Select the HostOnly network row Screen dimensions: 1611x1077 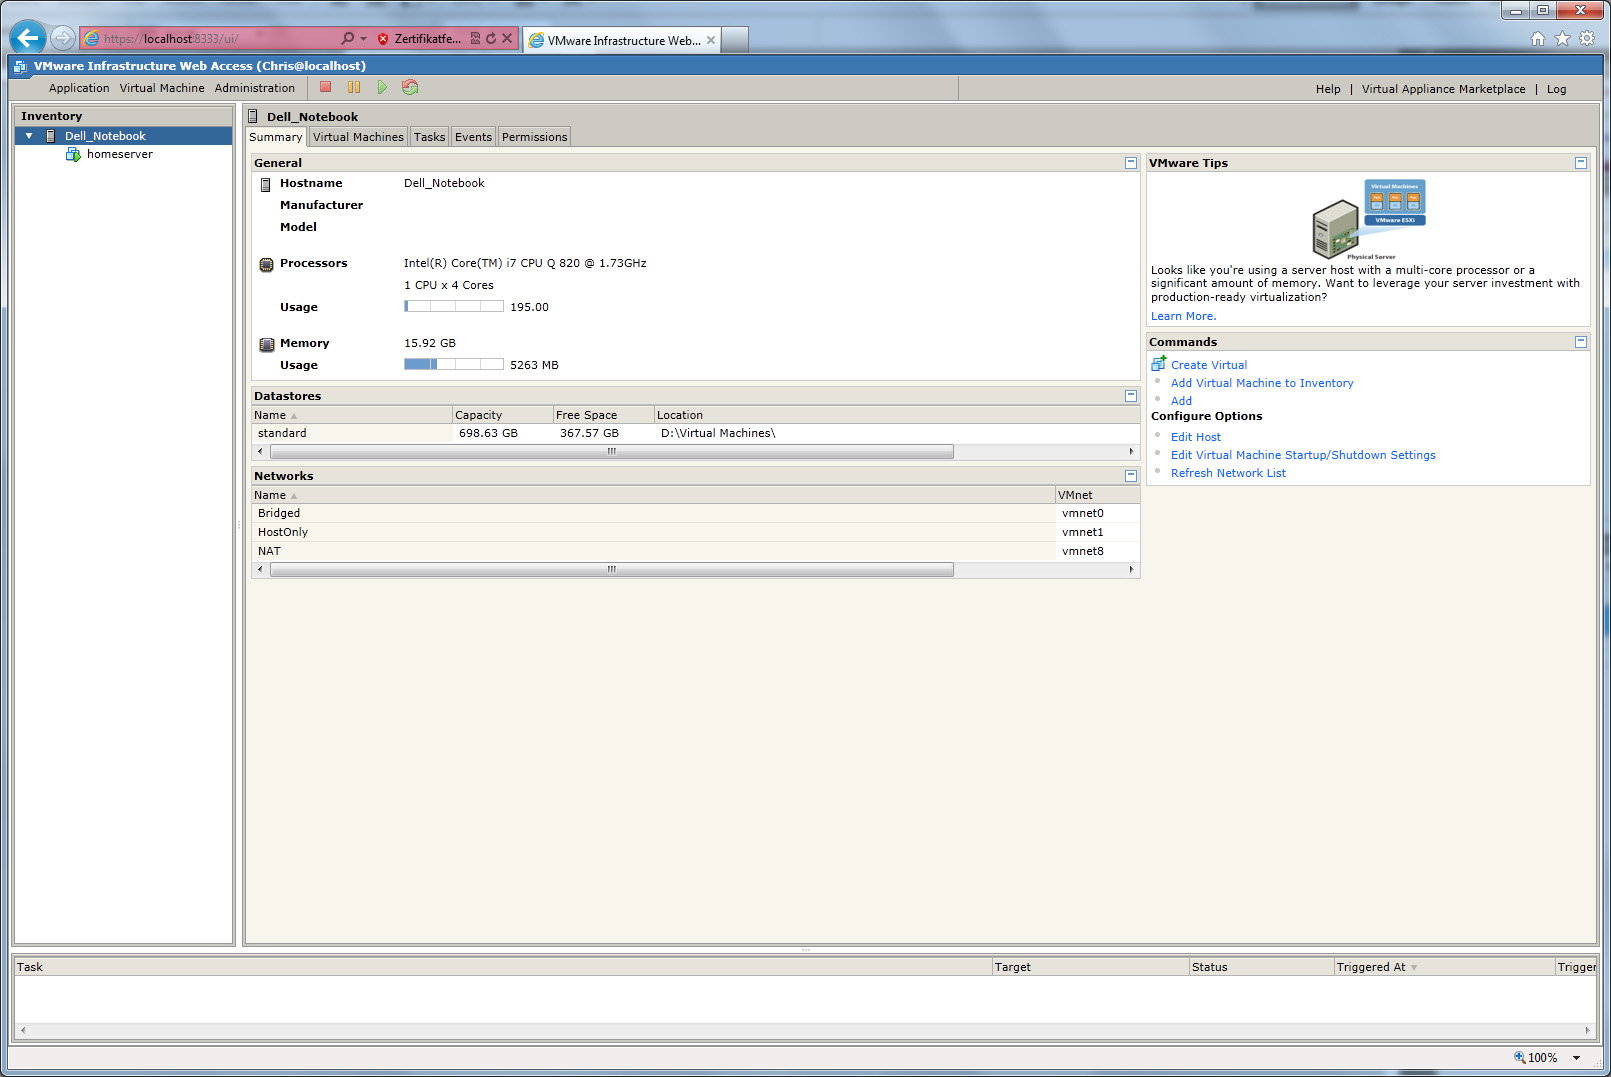point(695,533)
